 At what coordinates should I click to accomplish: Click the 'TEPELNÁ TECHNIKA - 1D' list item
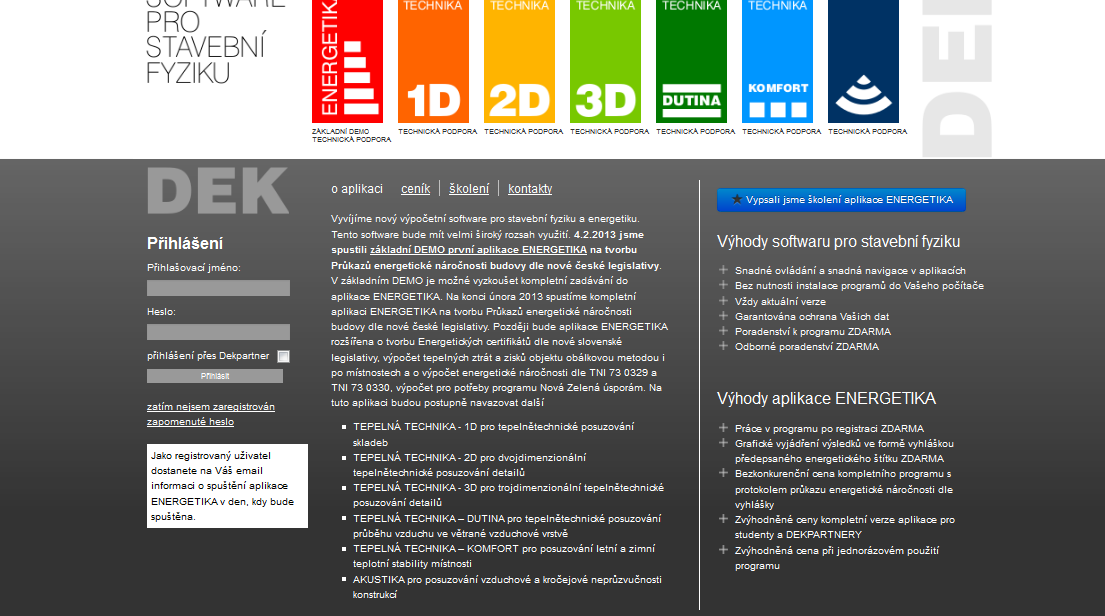[493, 434]
